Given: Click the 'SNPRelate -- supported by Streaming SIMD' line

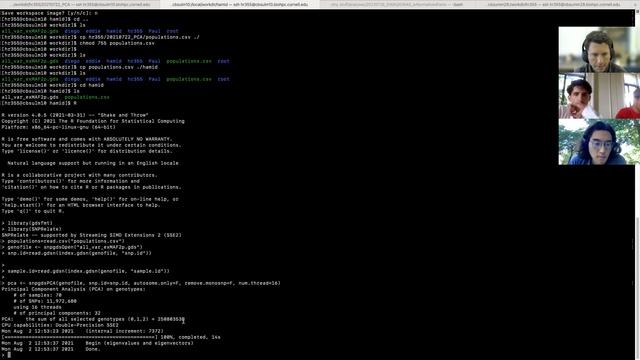Looking at the screenshot, I should pos(91,235).
